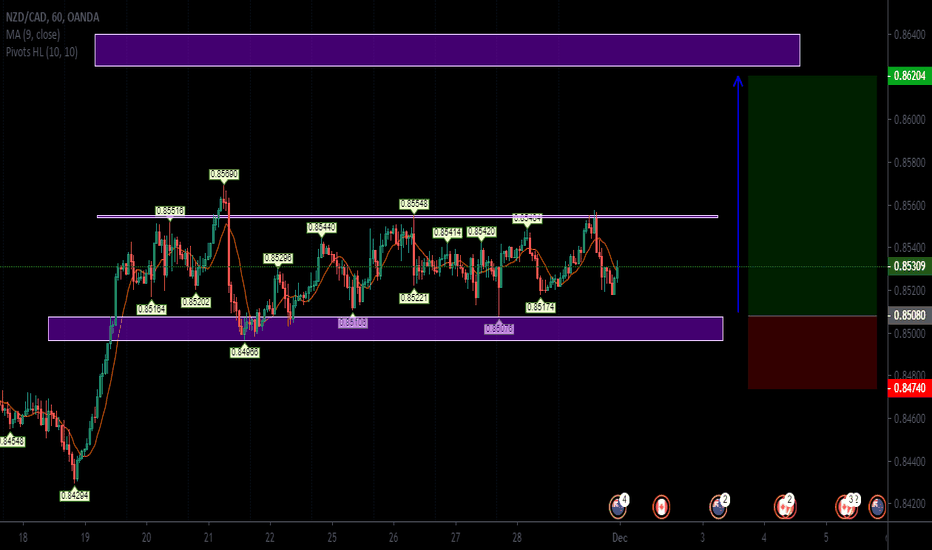Click the red 0.84740 stop-loss price label
The height and width of the screenshot is (550, 932).
(907, 387)
